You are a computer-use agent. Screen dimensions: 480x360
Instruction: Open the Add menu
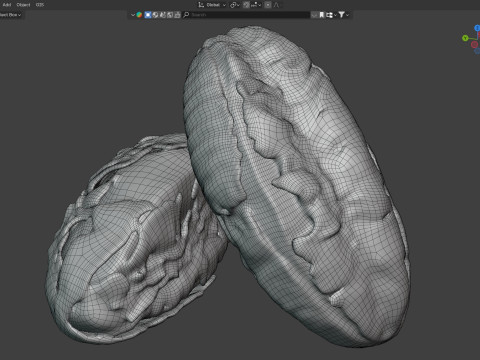click(x=7, y=5)
